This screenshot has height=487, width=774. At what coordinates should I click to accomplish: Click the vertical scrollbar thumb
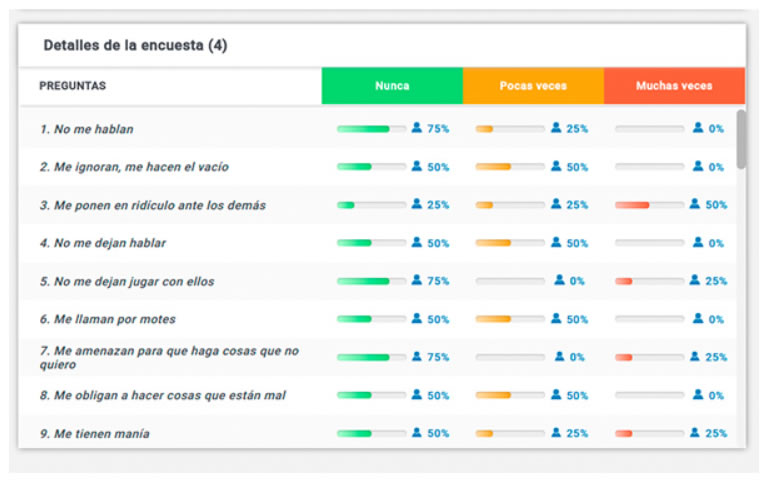pyautogui.click(x=741, y=138)
